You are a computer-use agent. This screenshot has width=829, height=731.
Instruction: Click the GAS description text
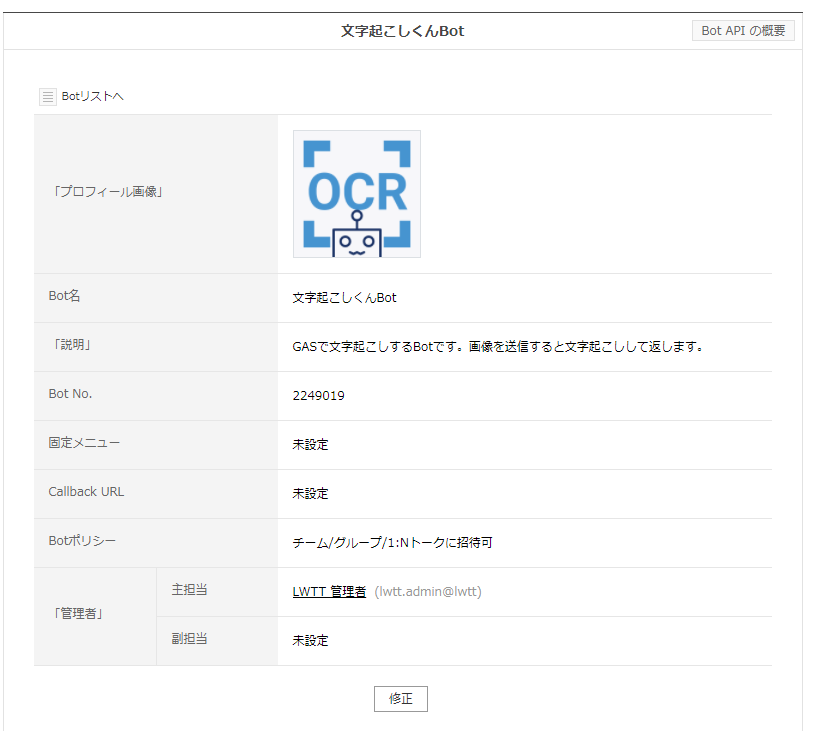coord(498,347)
